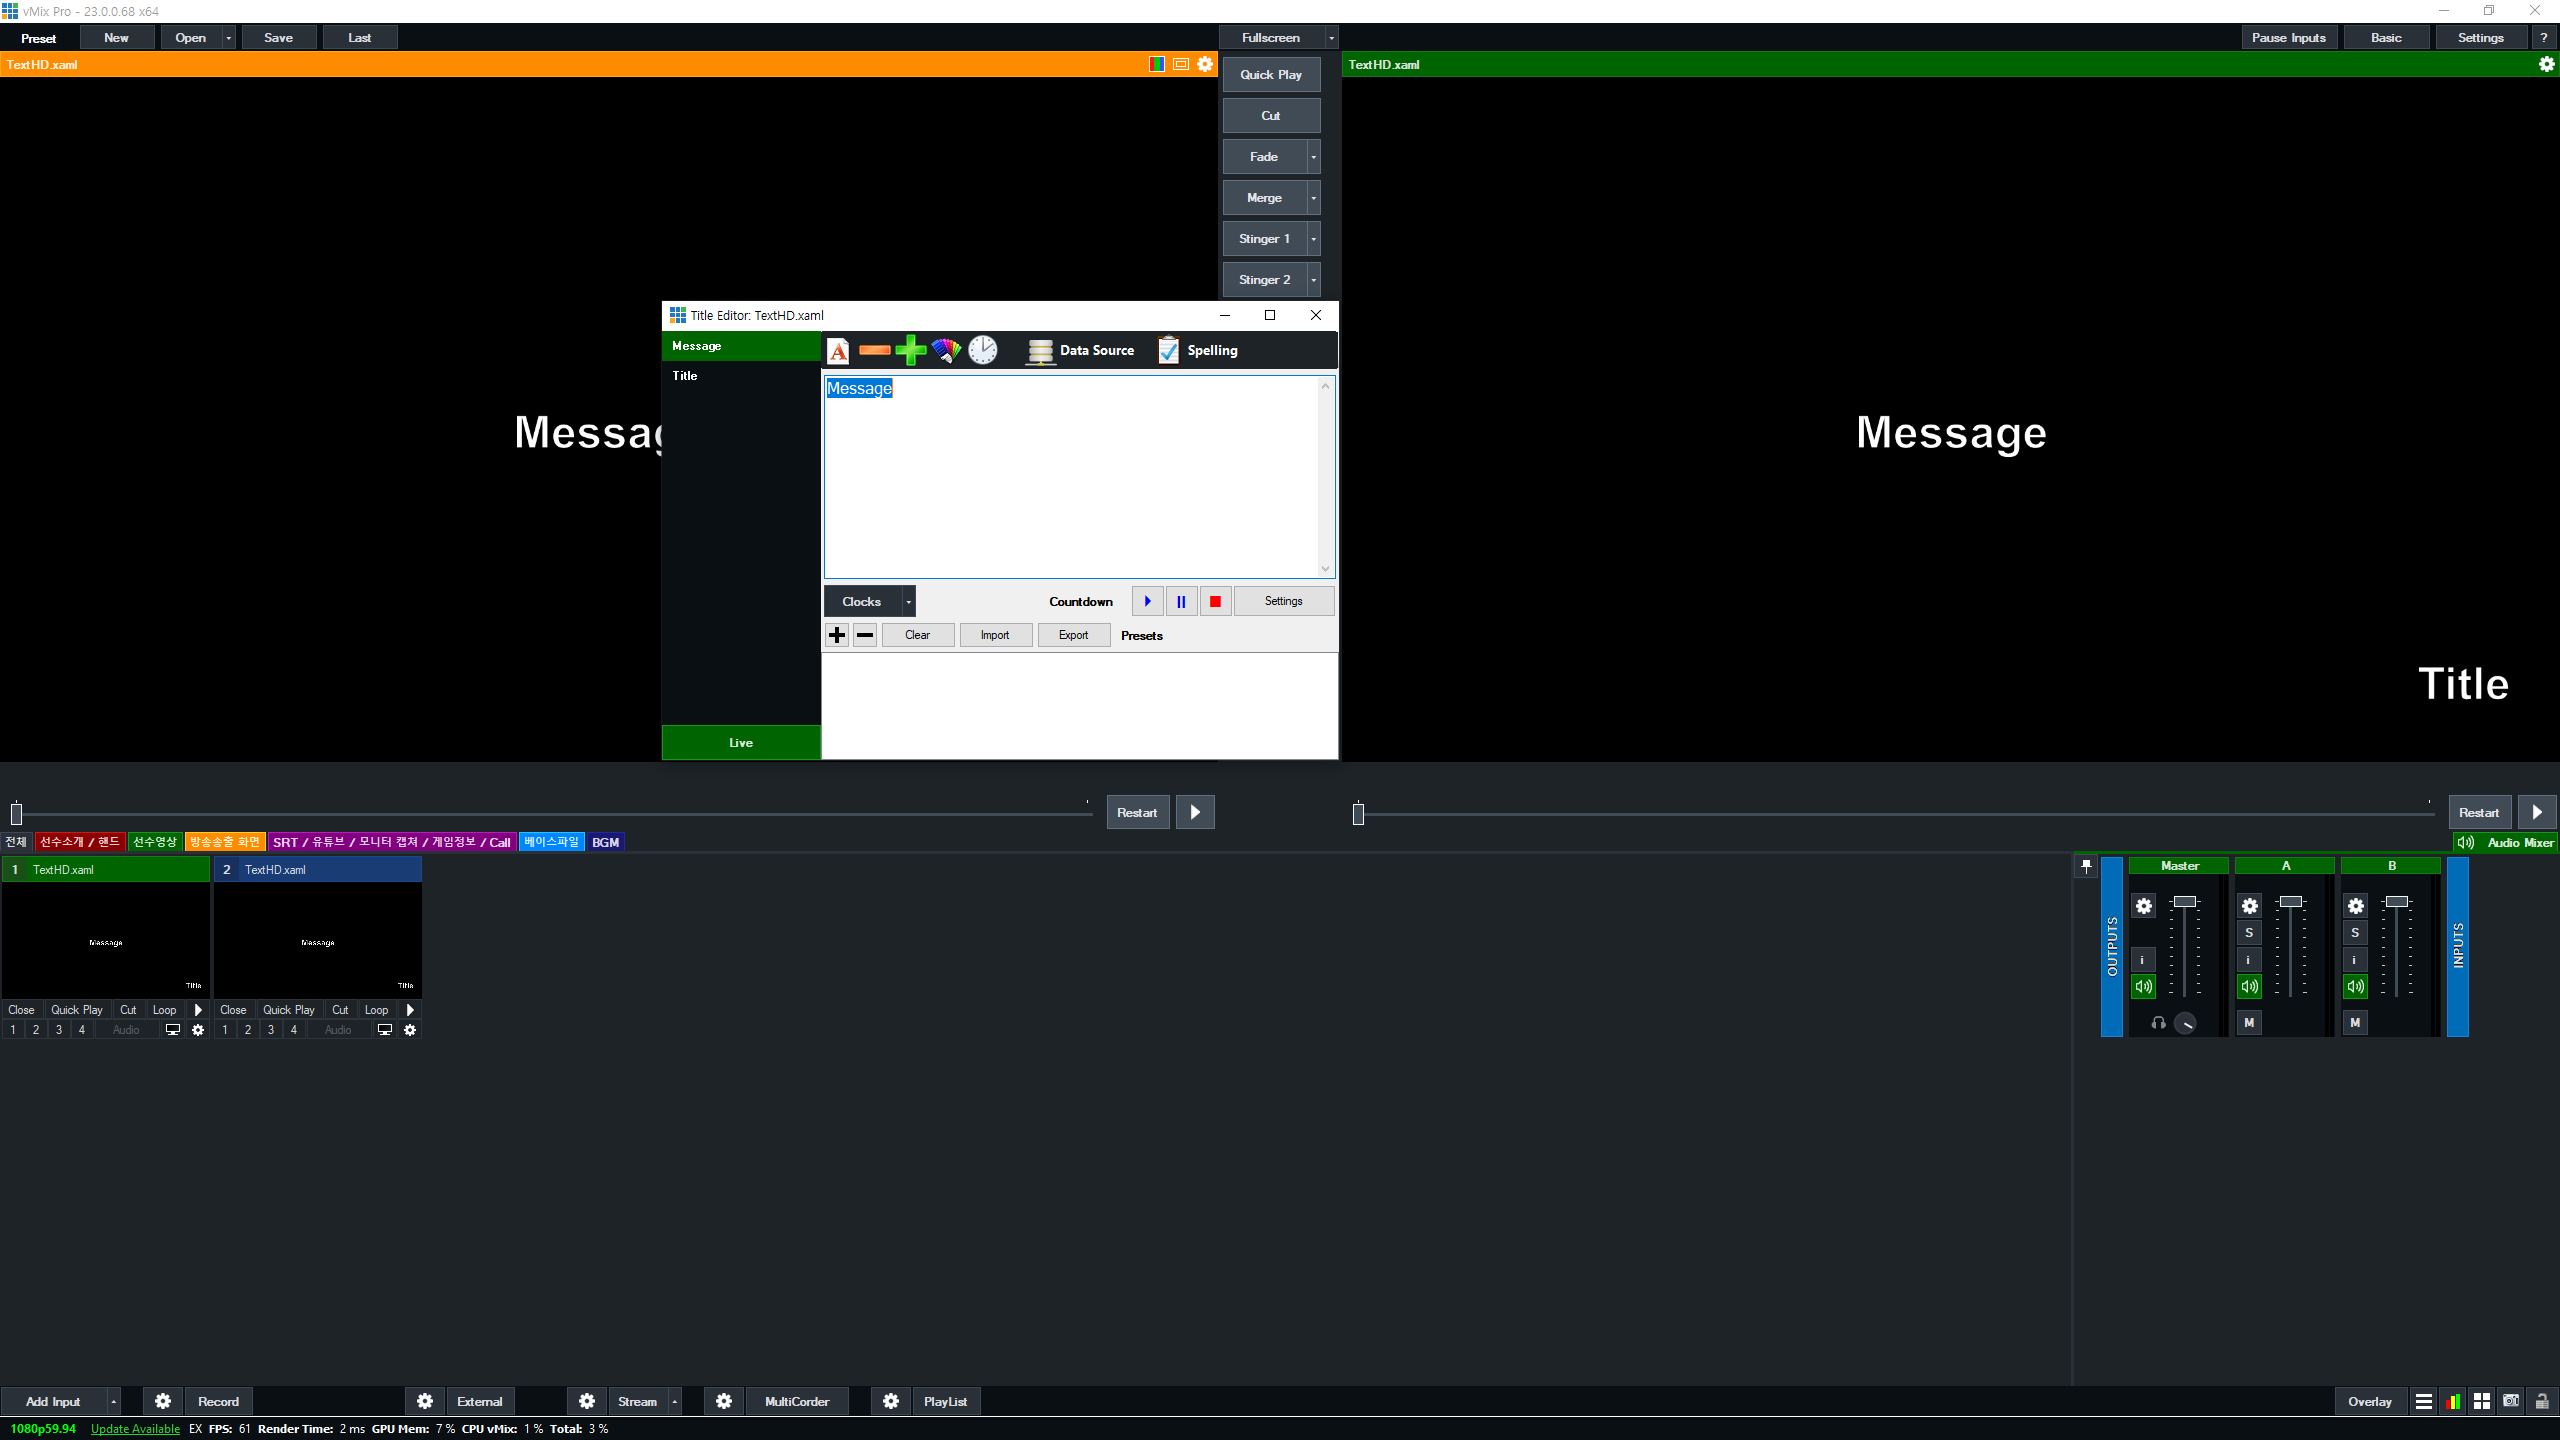Click the clock icon in Title Editor toolbar
The height and width of the screenshot is (1440, 2560).
(x=983, y=351)
